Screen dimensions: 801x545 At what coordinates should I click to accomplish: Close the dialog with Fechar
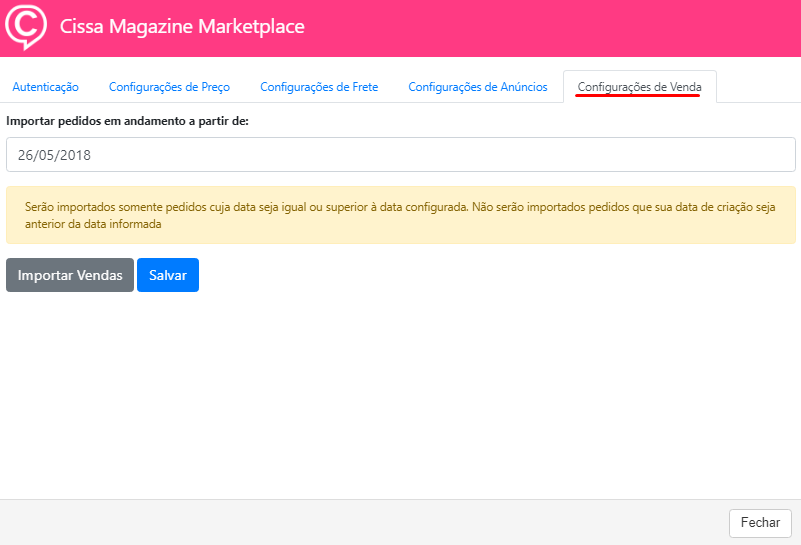[x=760, y=523]
